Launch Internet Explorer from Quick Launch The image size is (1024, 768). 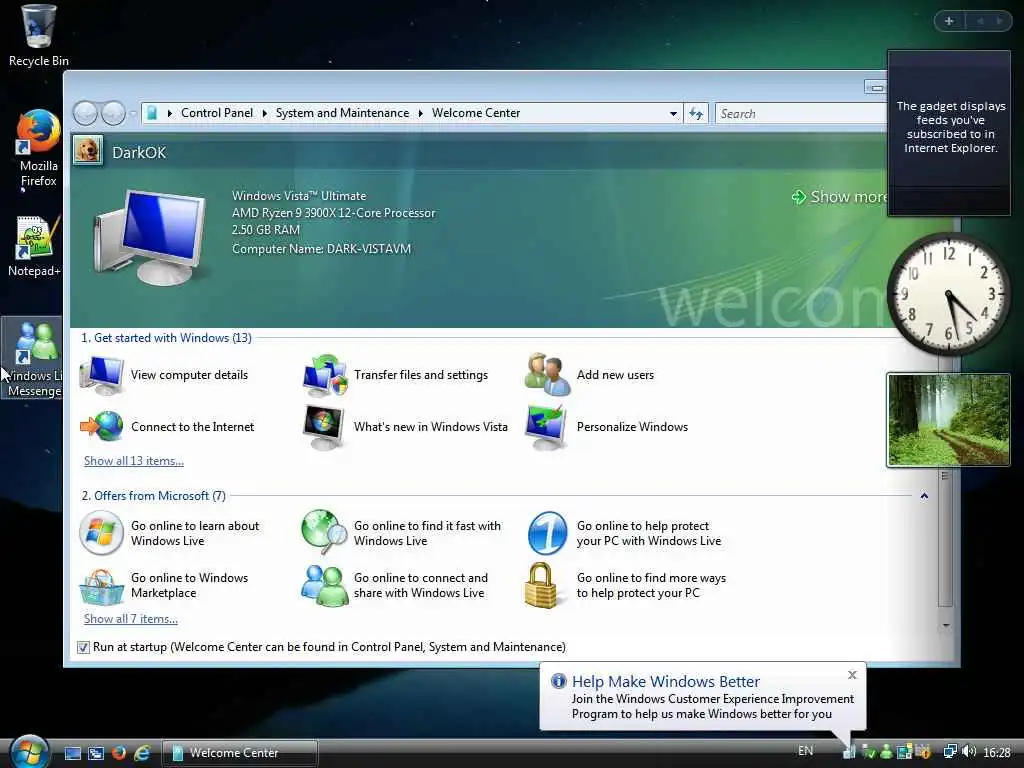click(142, 753)
